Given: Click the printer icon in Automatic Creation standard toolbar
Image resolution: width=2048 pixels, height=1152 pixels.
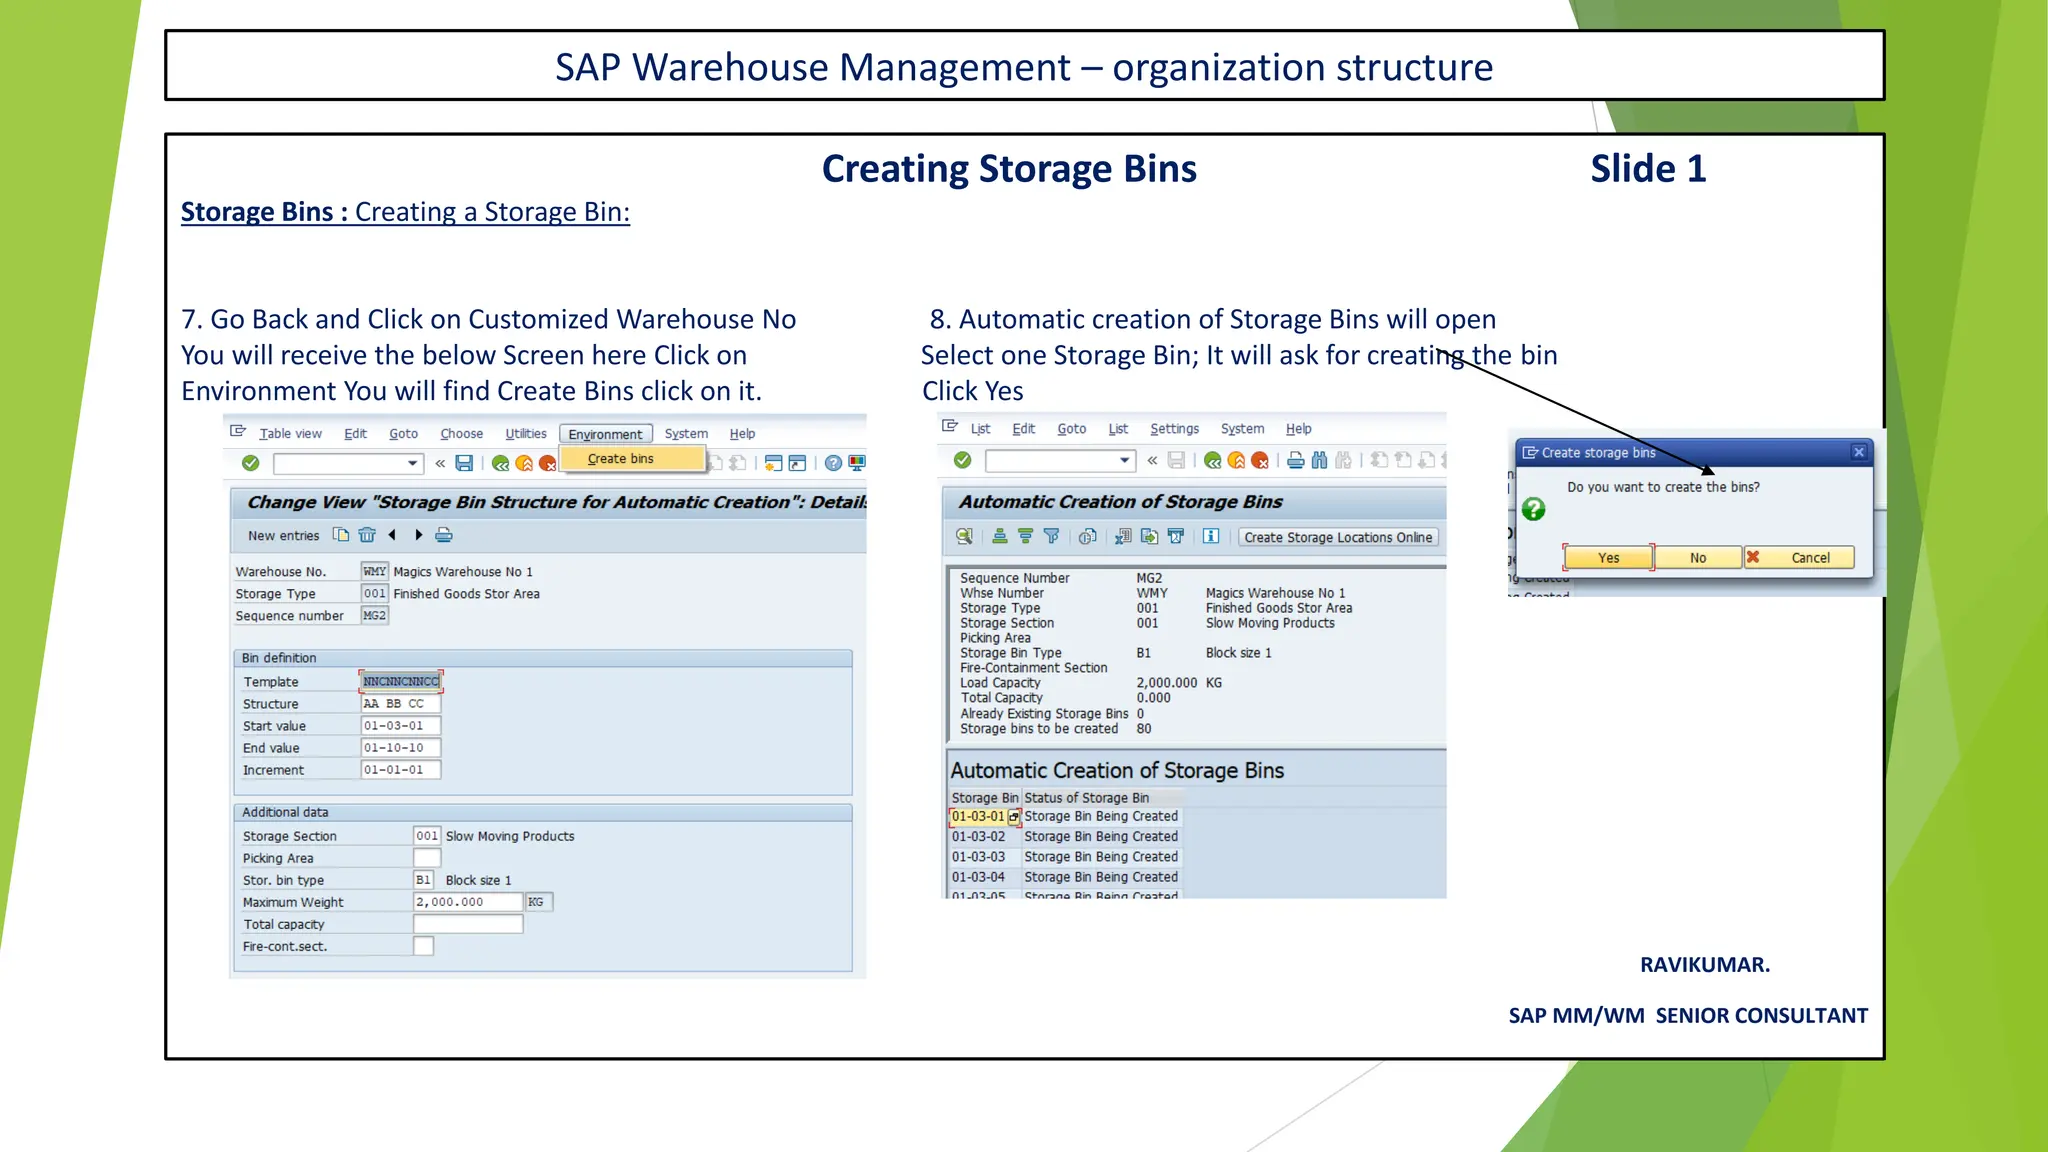Looking at the screenshot, I should tap(1295, 460).
